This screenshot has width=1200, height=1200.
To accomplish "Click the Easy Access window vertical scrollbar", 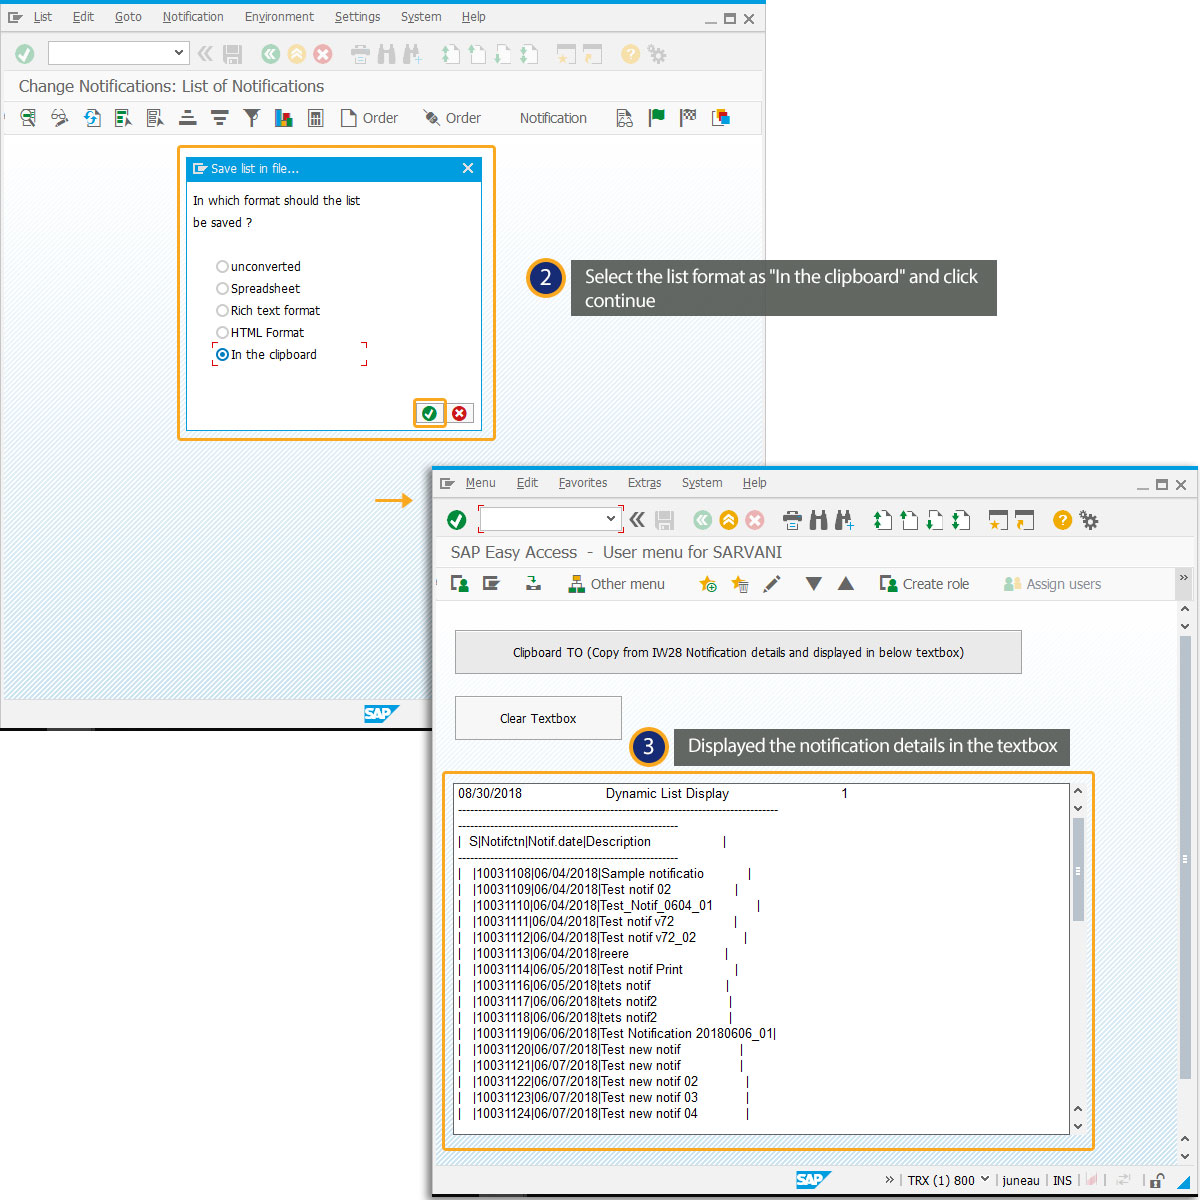I will click(1185, 857).
